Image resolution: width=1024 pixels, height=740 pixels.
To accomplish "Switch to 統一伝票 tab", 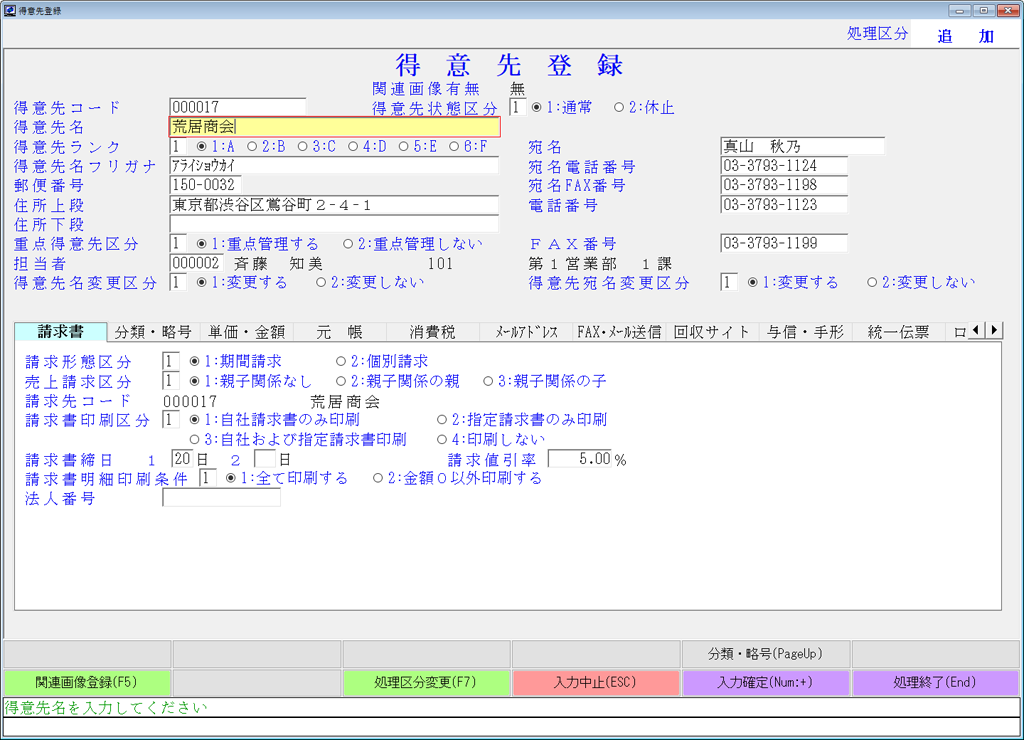I will 899,332.
